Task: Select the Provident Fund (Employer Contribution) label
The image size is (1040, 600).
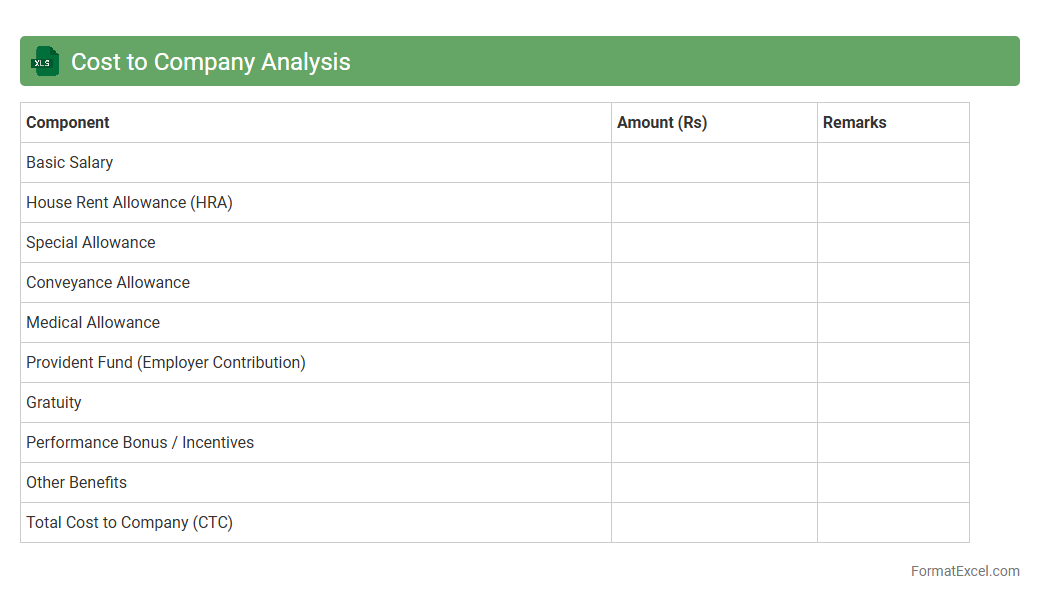Action: [166, 362]
